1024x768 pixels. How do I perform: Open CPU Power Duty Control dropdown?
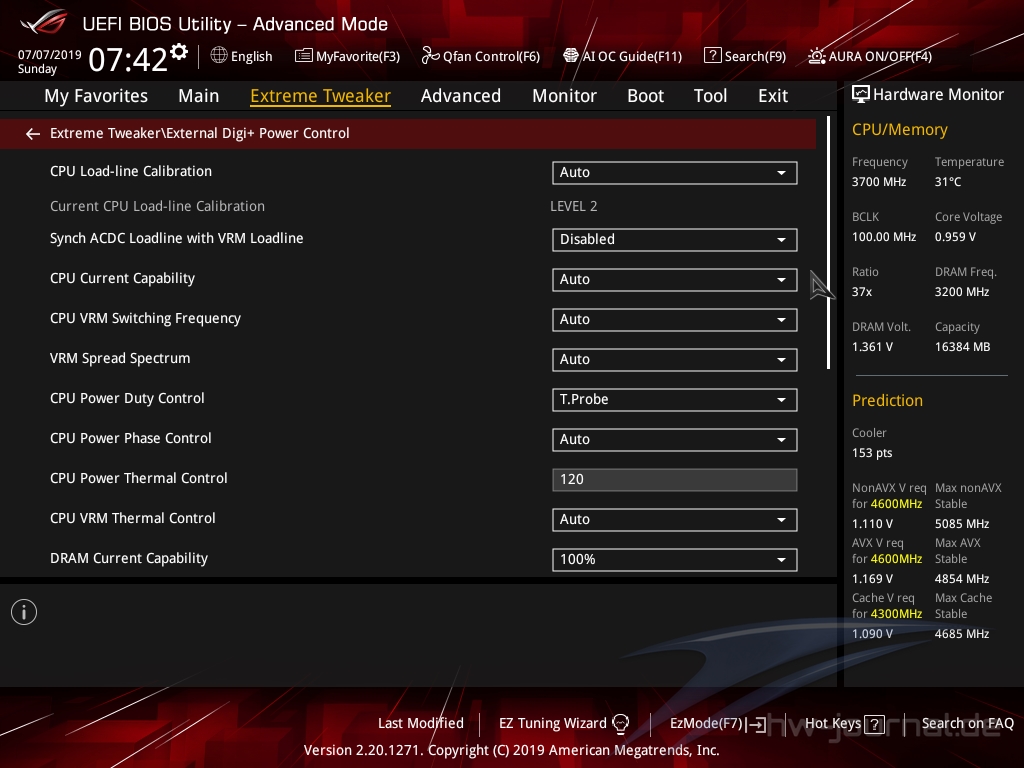[675, 400]
